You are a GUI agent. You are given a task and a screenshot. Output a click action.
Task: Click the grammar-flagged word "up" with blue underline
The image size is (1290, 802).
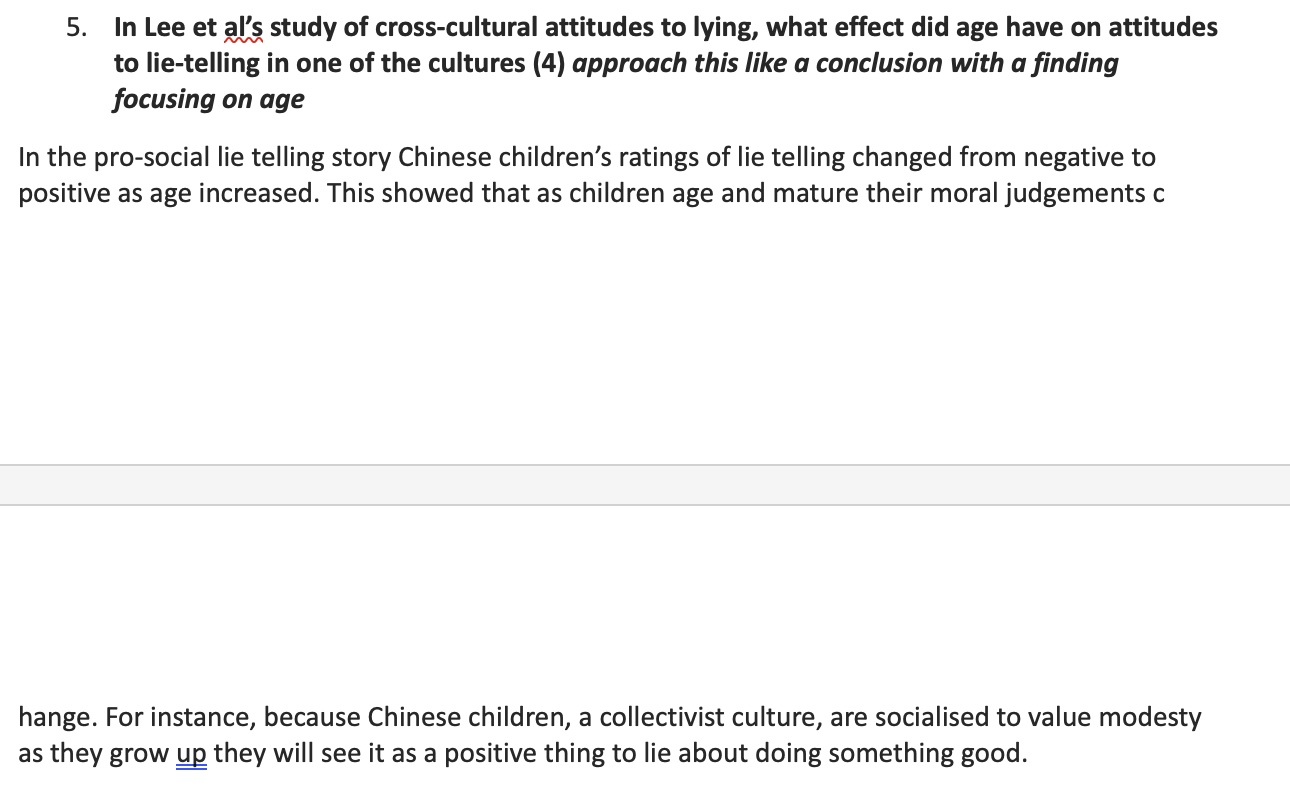tap(191, 753)
